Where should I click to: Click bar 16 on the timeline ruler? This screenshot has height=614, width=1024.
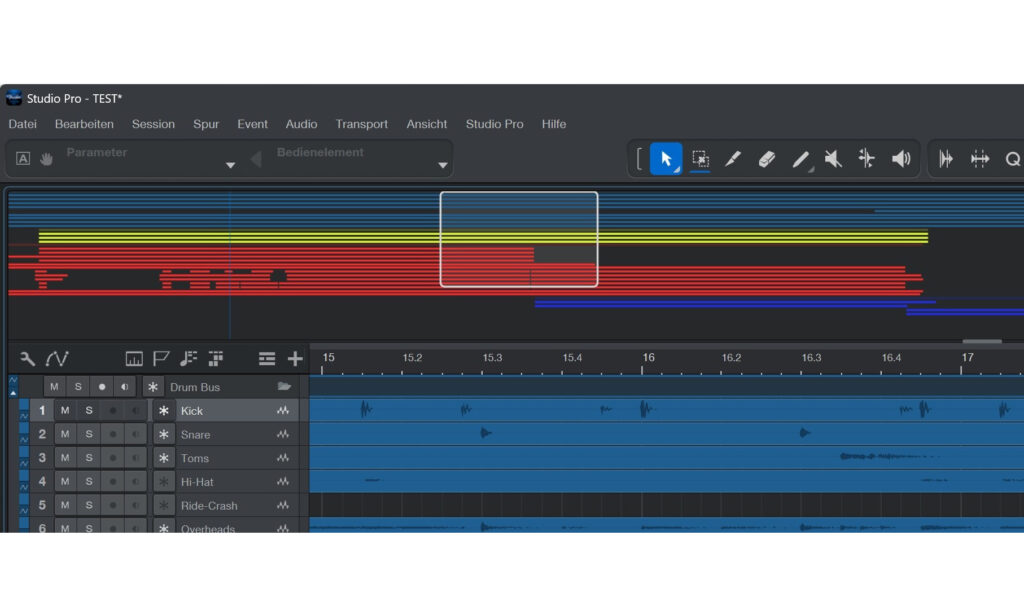tap(648, 358)
